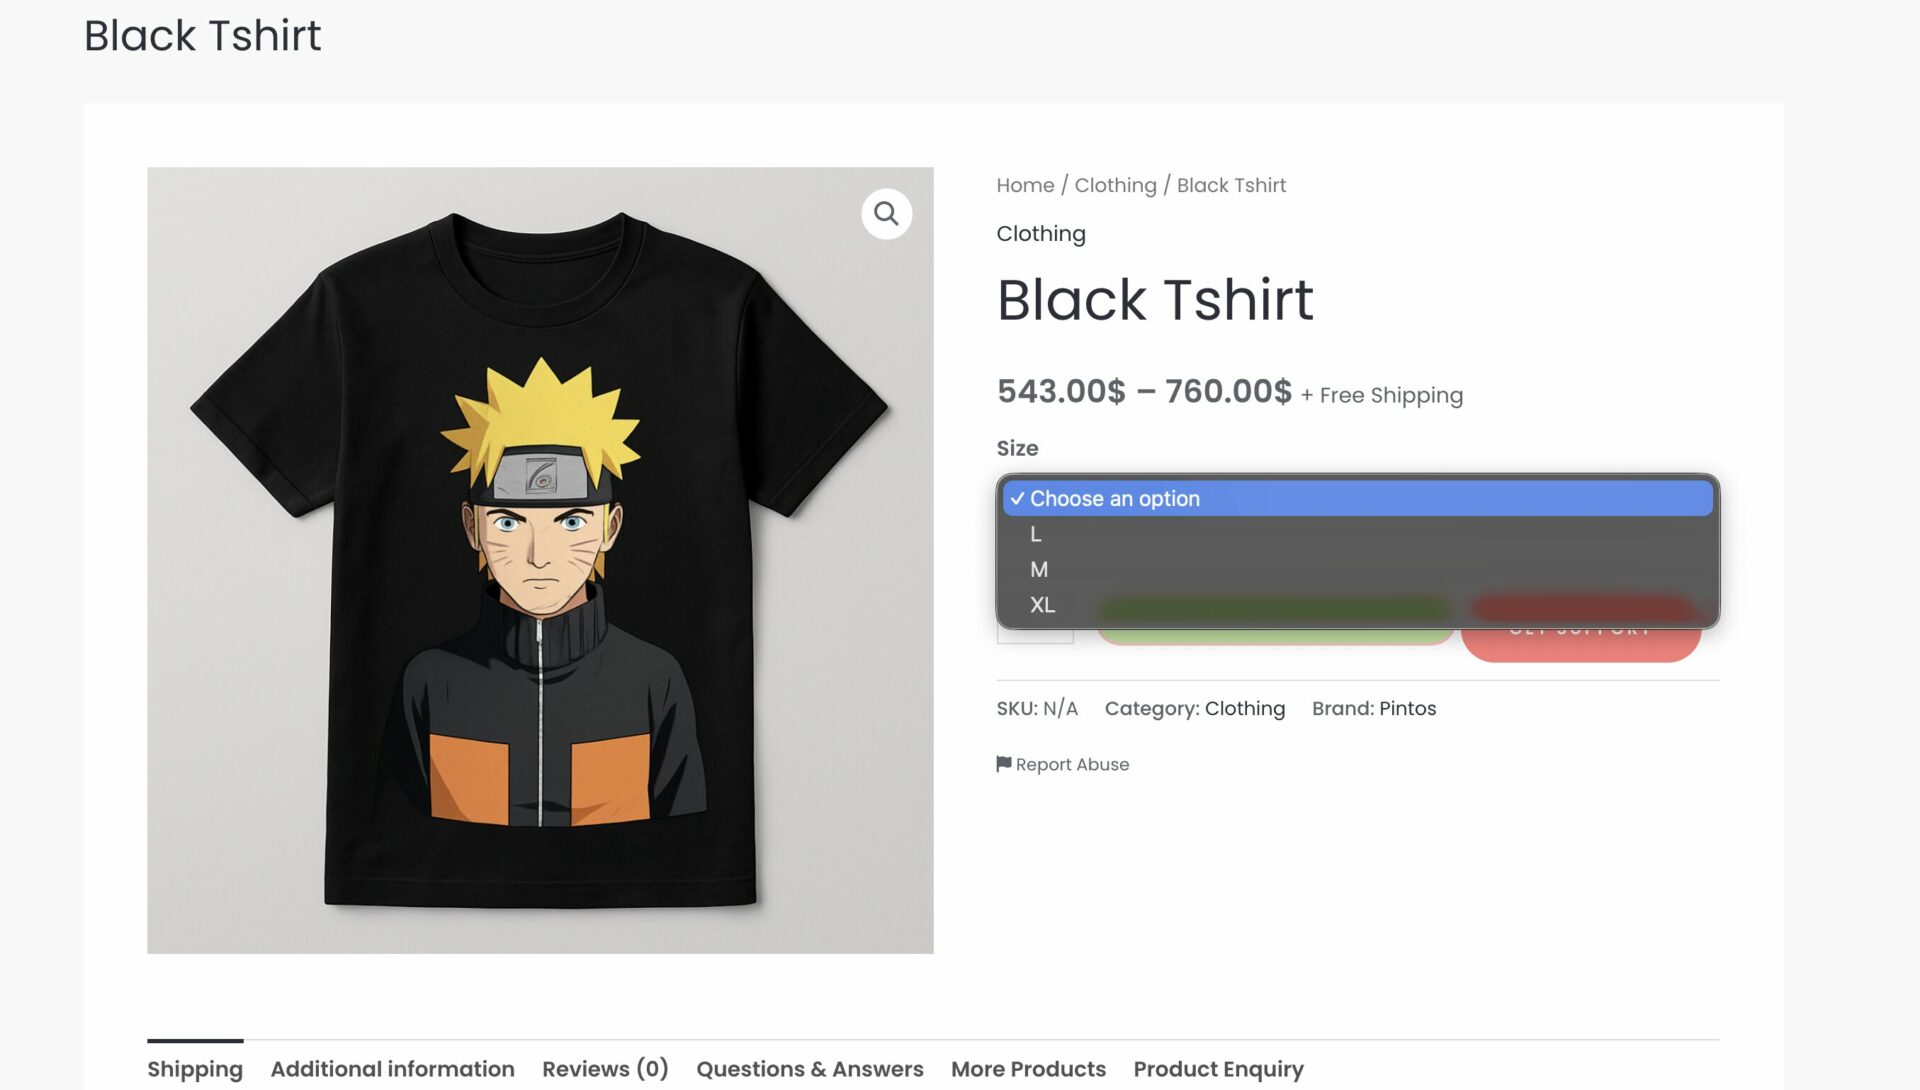This screenshot has height=1090, width=1920.
Task: Click the Clothing label above product title
Action: pyautogui.click(x=1040, y=233)
